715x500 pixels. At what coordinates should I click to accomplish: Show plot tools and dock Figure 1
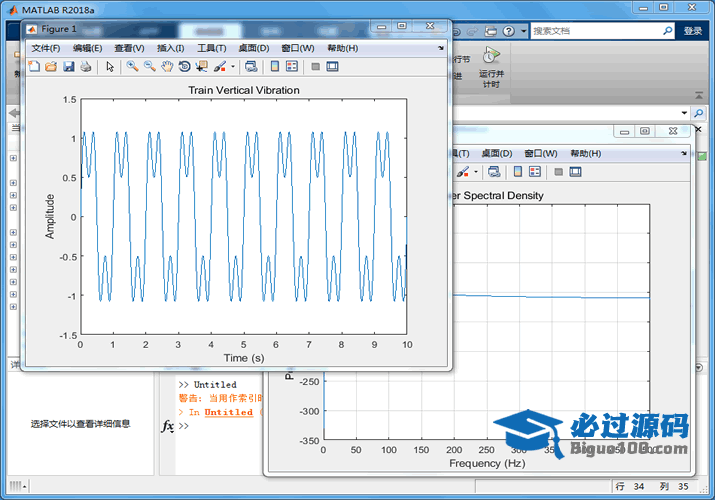(332, 67)
